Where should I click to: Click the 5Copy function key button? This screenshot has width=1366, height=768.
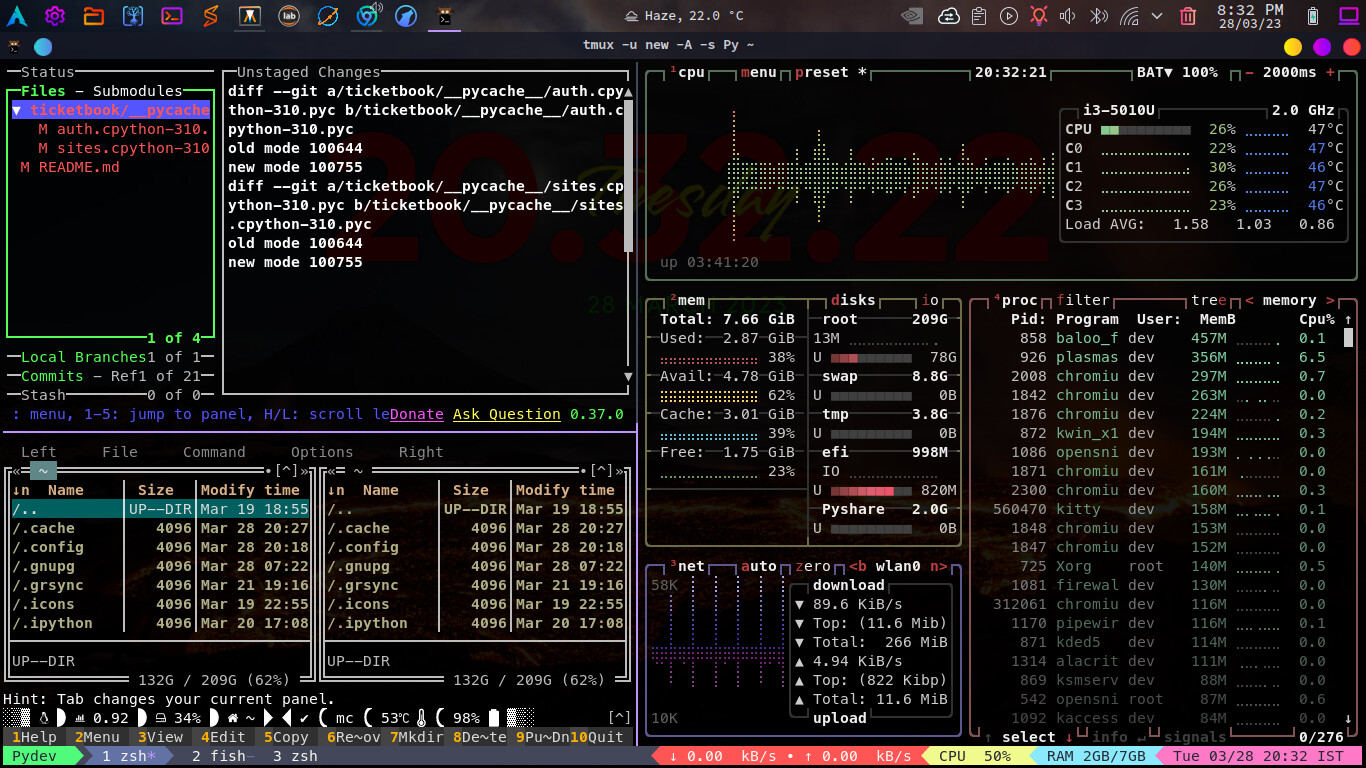coord(285,737)
